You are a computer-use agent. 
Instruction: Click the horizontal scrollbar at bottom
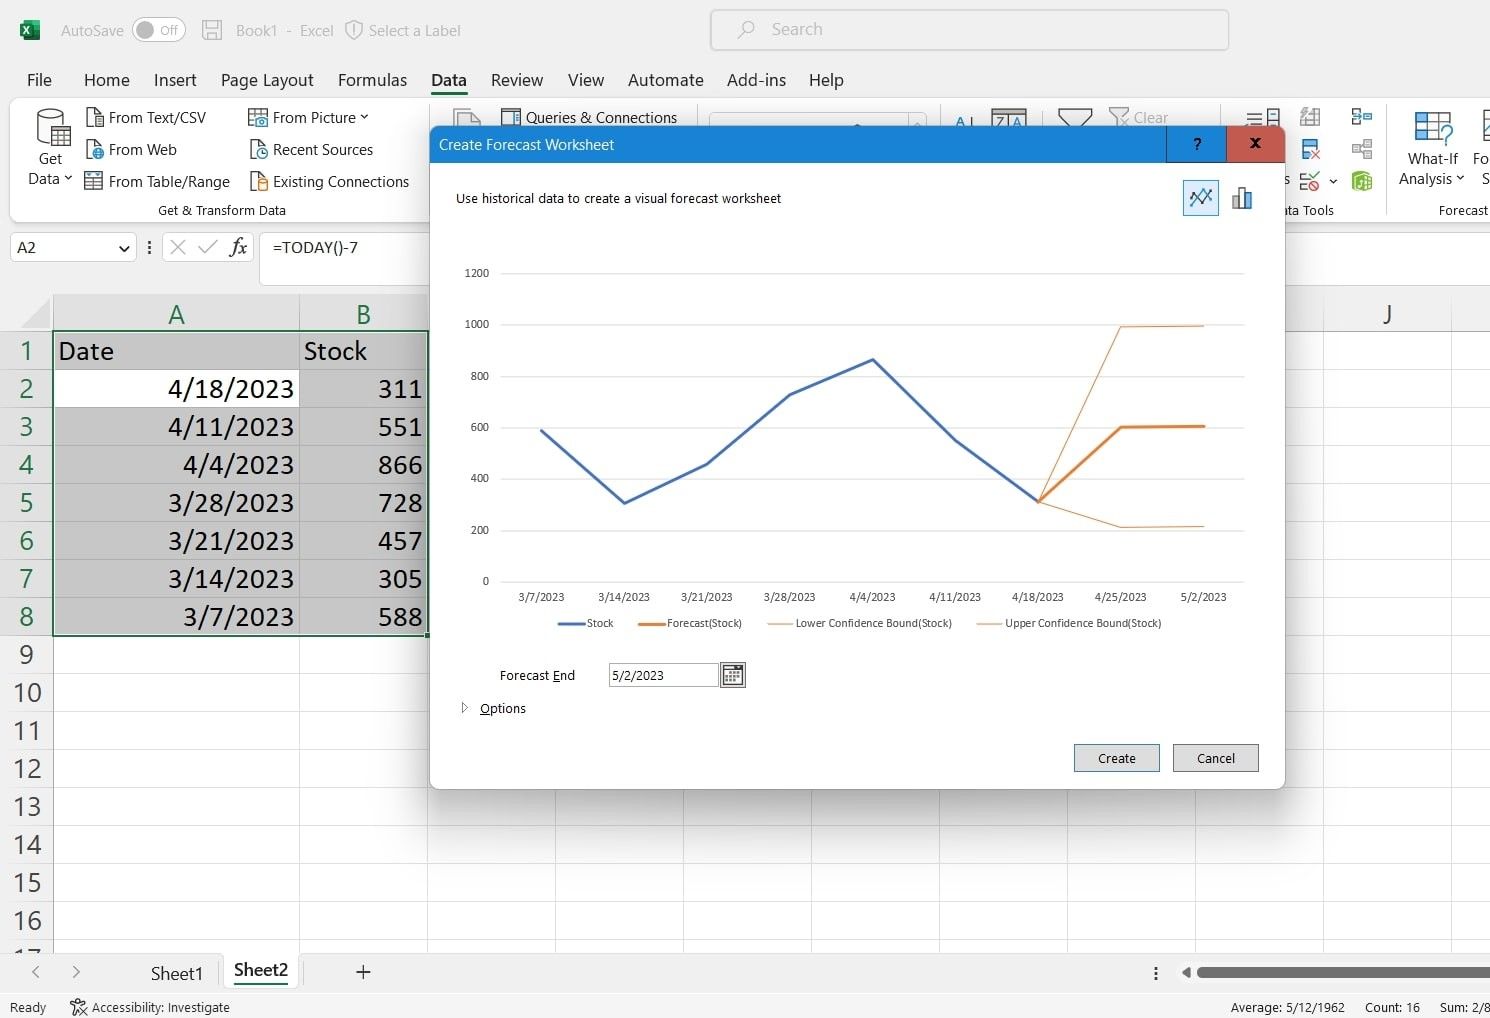(x=1340, y=972)
